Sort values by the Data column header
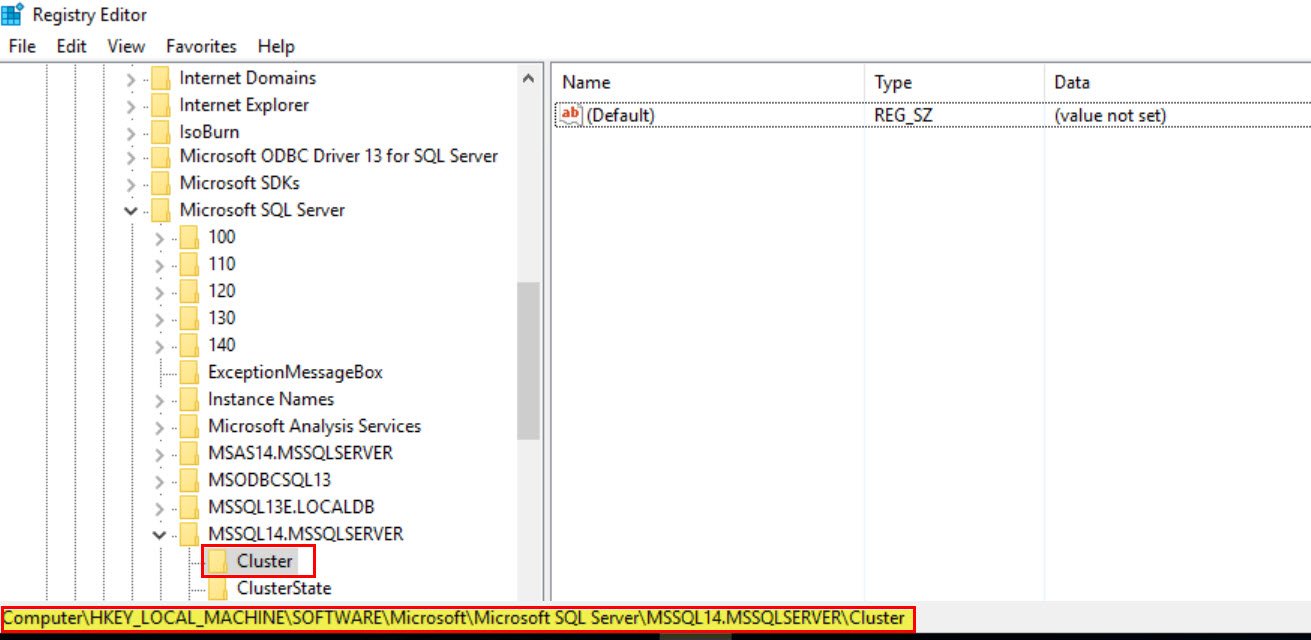The width and height of the screenshot is (1311, 640). (x=1178, y=82)
